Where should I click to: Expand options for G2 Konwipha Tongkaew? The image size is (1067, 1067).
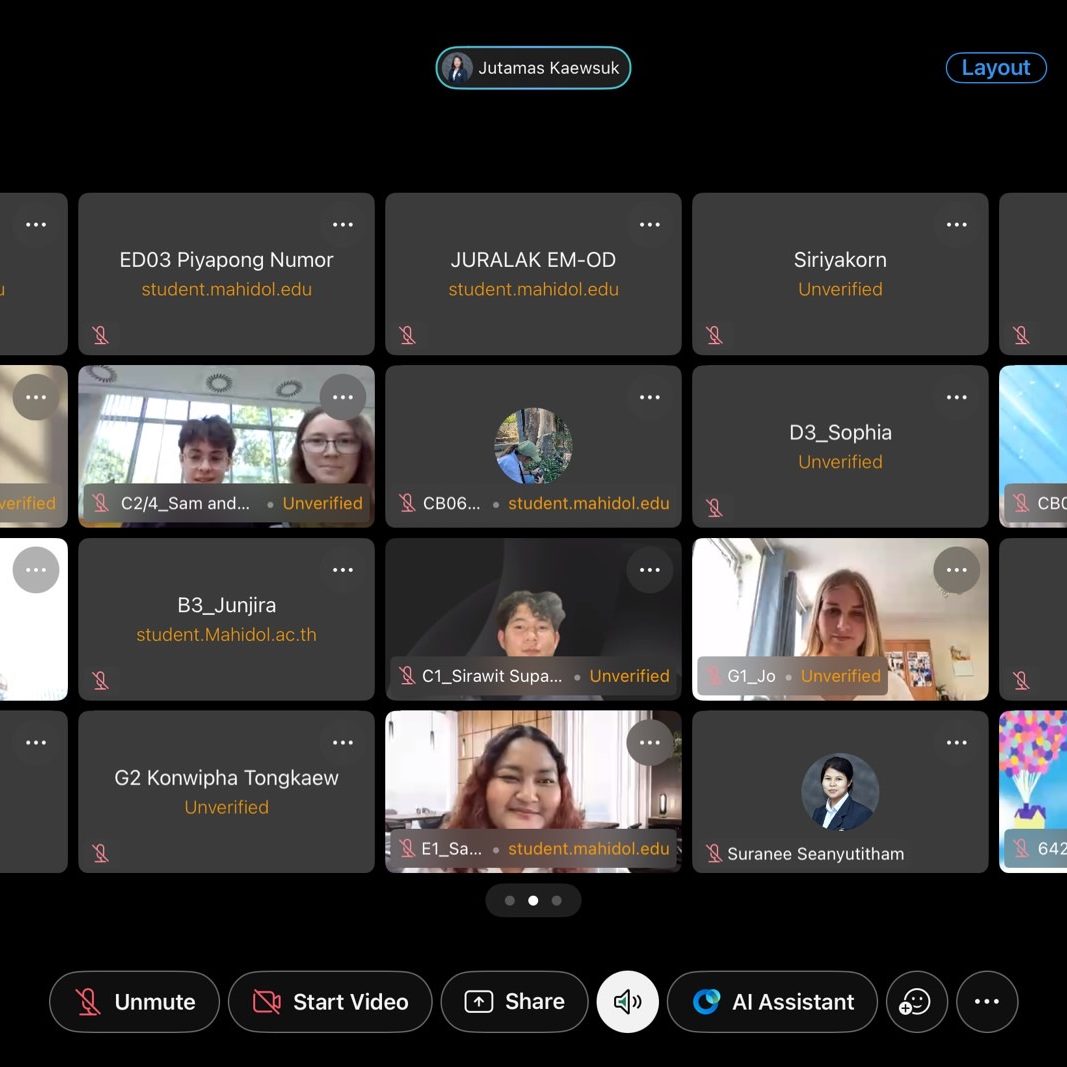pos(343,743)
